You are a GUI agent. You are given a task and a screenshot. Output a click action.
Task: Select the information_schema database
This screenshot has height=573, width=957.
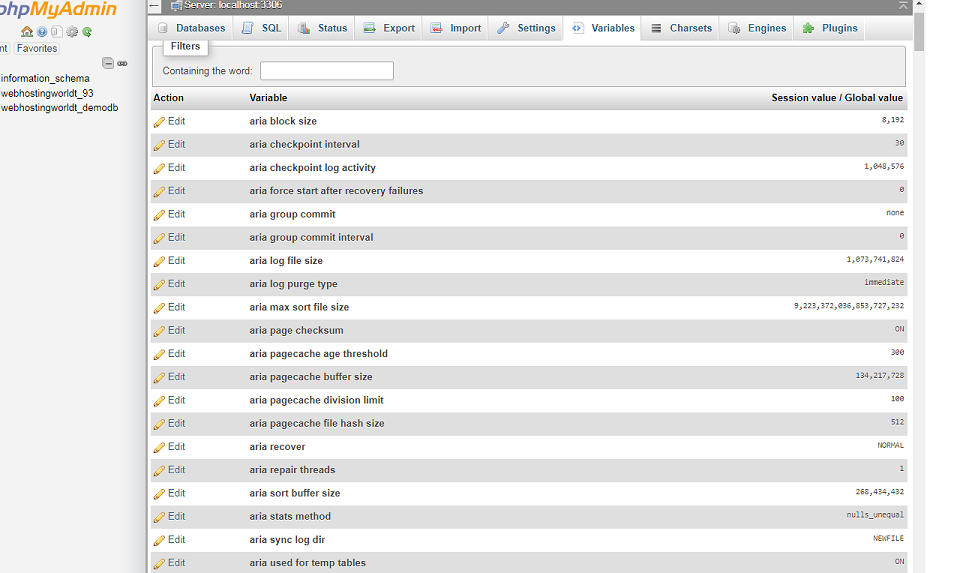pyautogui.click(x=45, y=78)
